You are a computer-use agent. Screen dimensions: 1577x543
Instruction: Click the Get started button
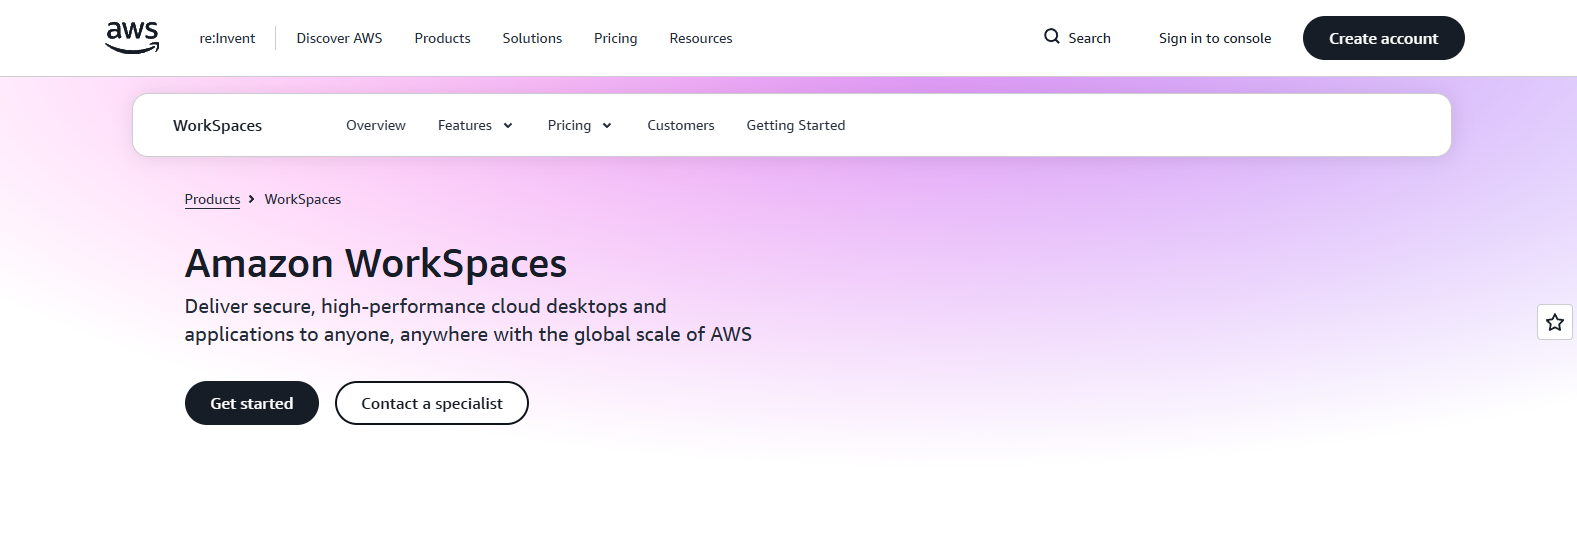point(252,403)
